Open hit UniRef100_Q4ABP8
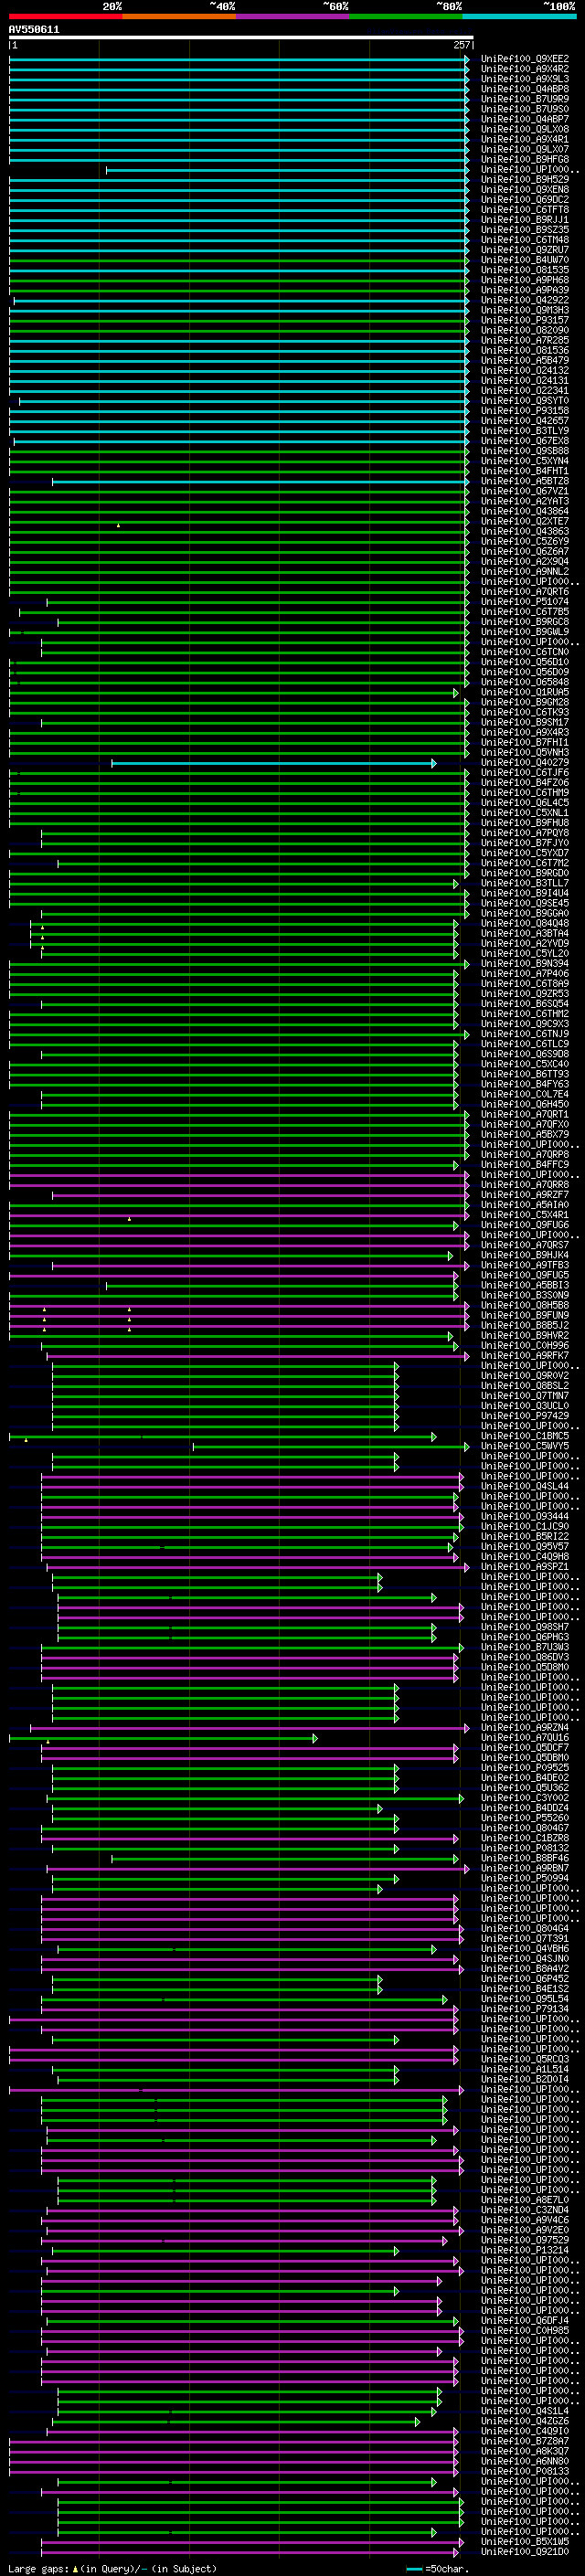Screen dimensions: 585x2576 (525, 89)
